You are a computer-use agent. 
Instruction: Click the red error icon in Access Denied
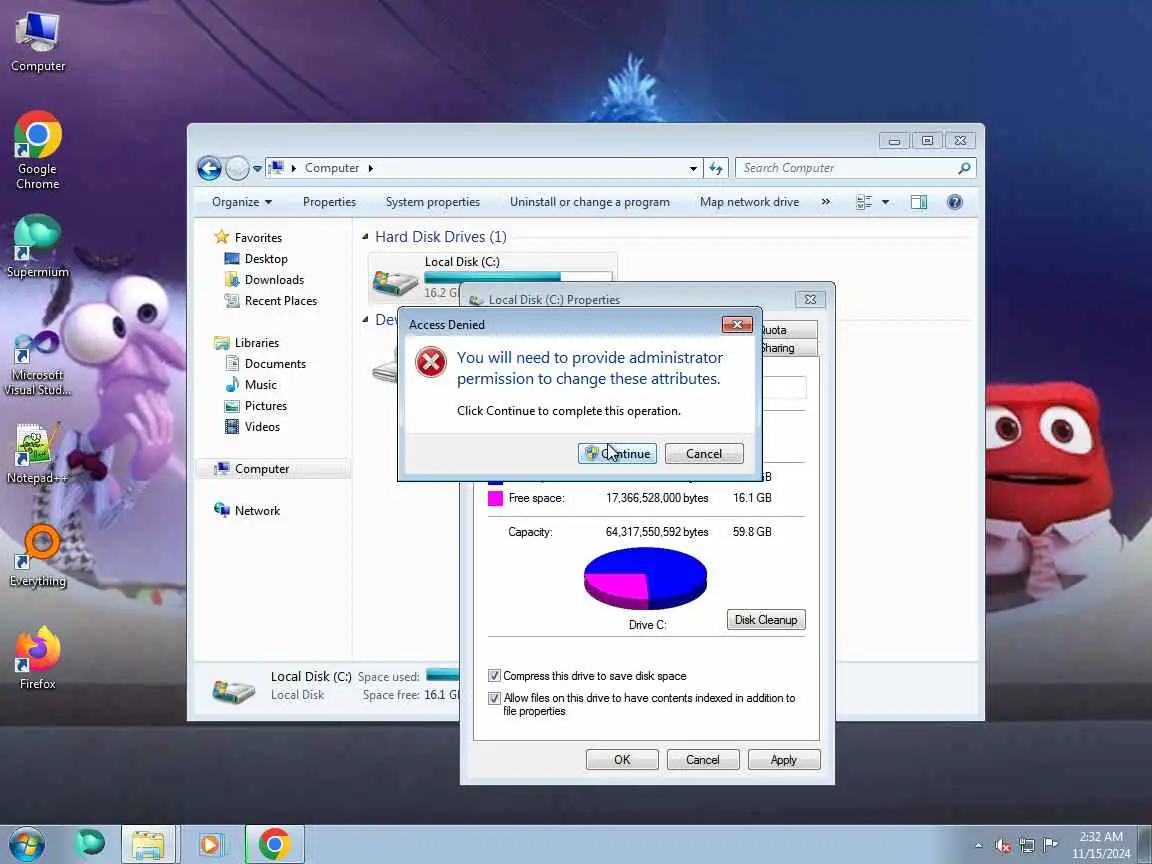[x=431, y=362]
